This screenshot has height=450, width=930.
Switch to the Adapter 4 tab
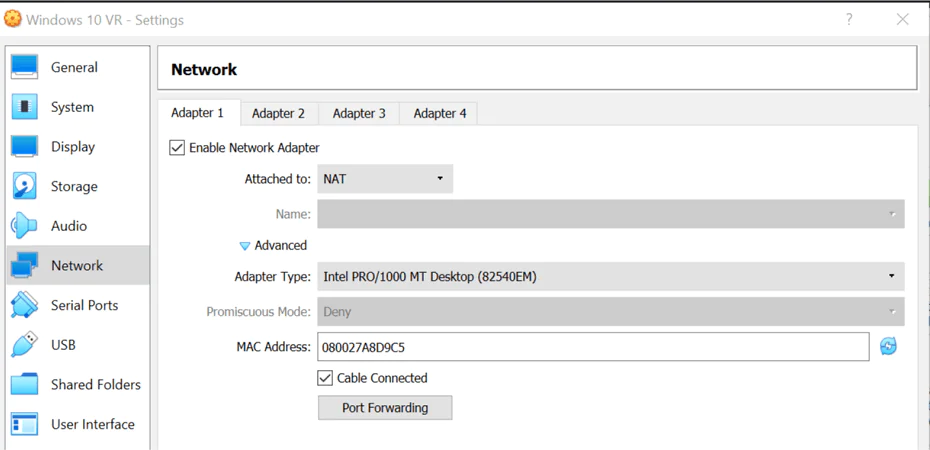(440, 113)
